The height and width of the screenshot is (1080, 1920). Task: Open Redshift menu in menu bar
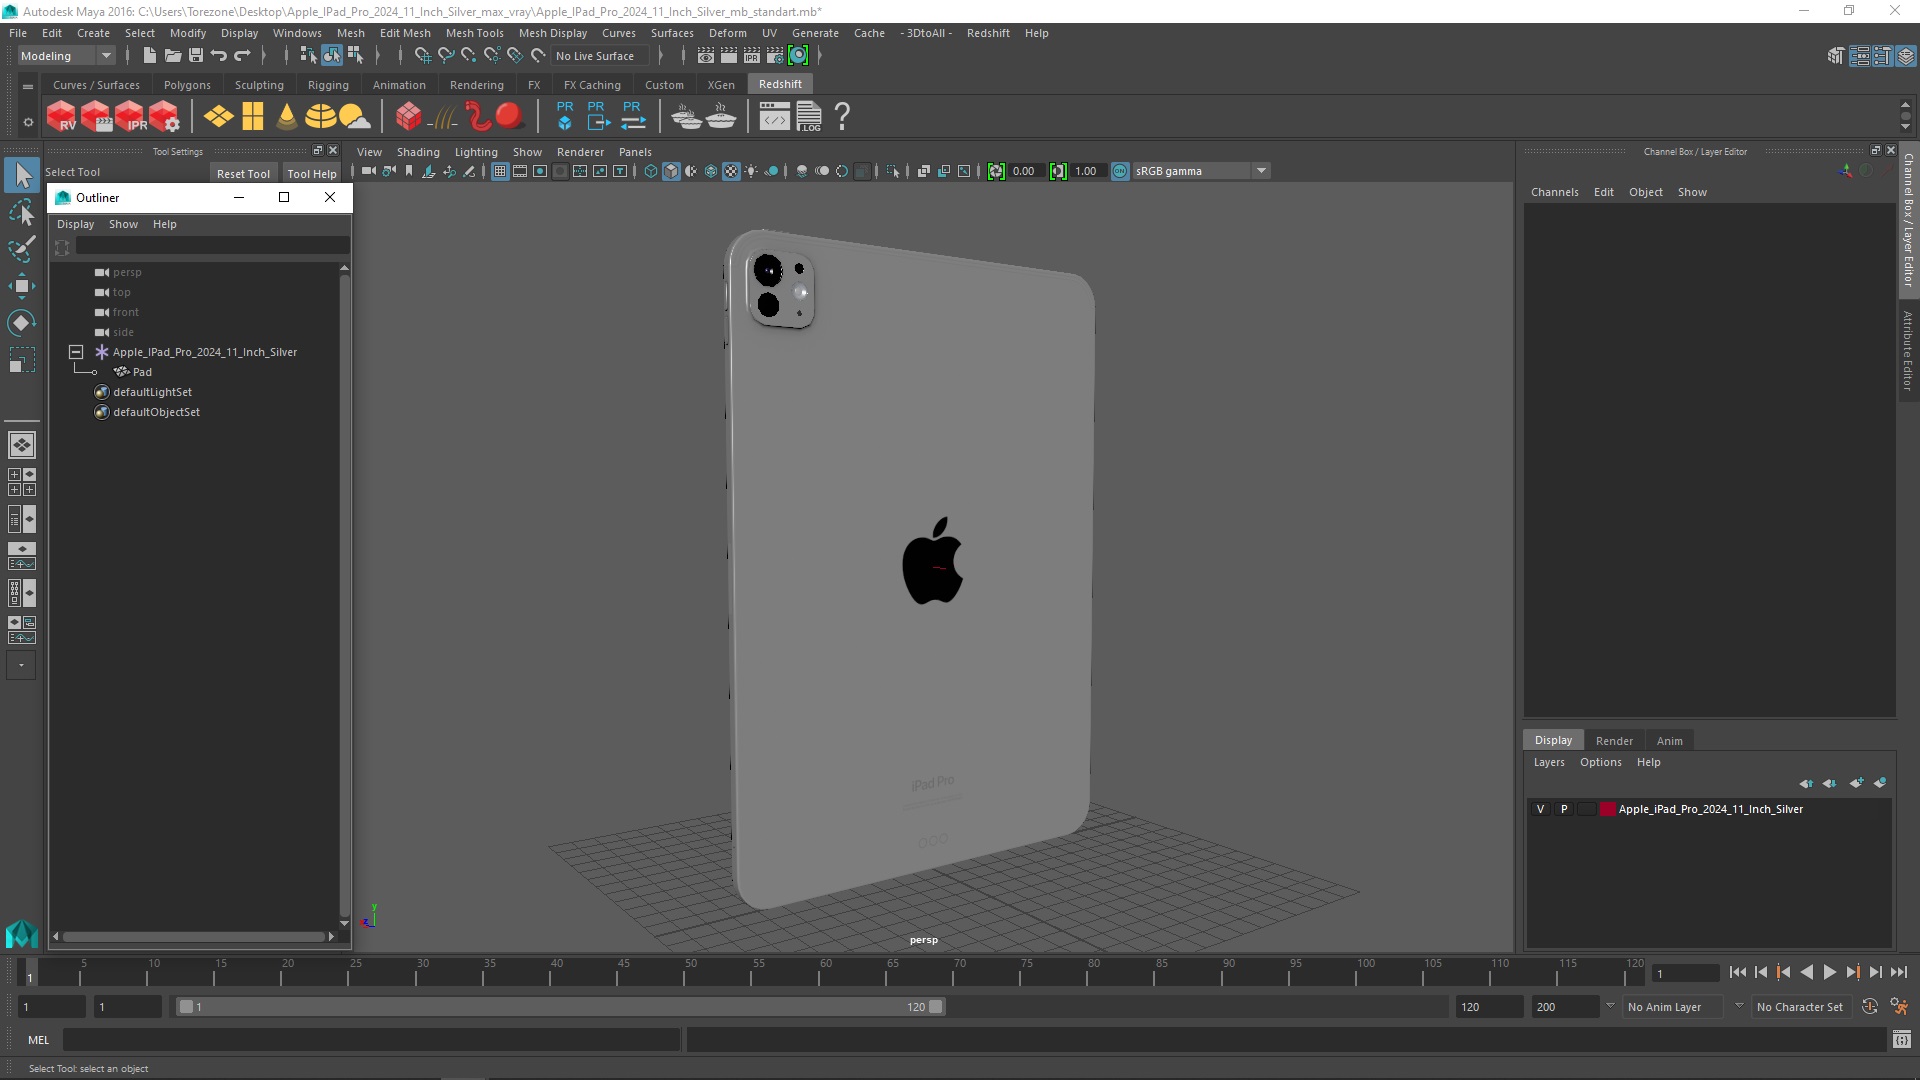988,33
